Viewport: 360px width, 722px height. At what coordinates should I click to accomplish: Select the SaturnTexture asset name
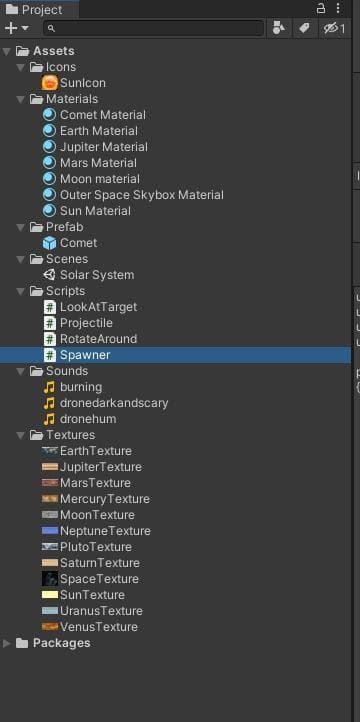coord(100,563)
